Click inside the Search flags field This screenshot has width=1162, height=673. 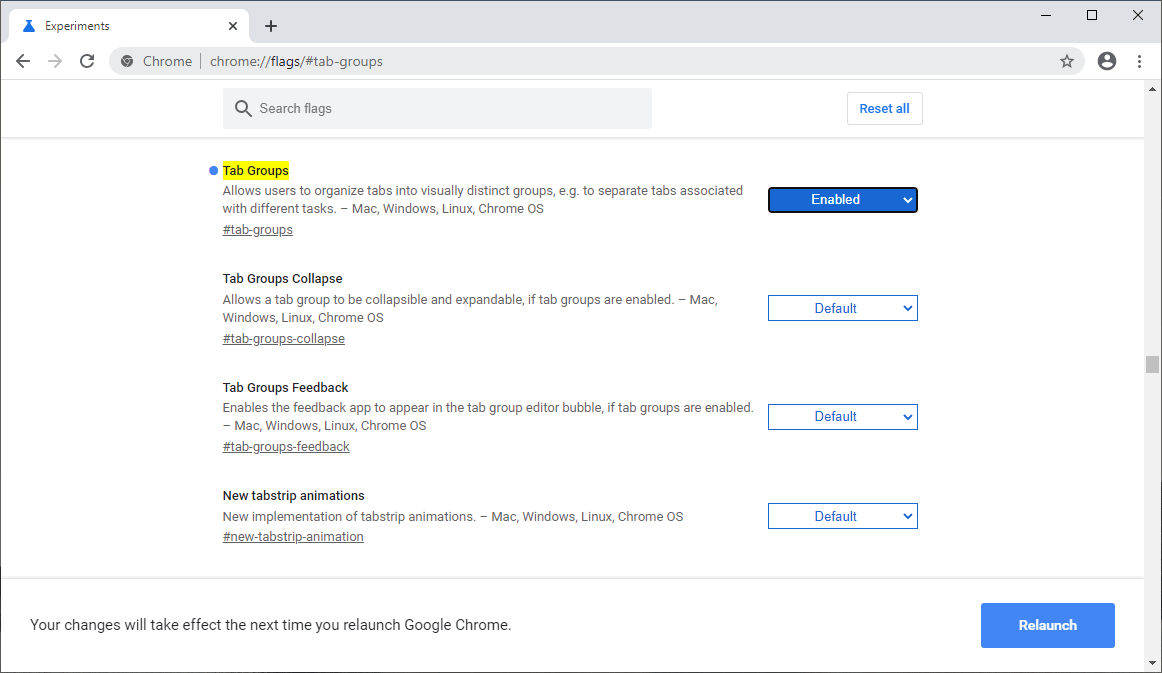click(x=437, y=108)
